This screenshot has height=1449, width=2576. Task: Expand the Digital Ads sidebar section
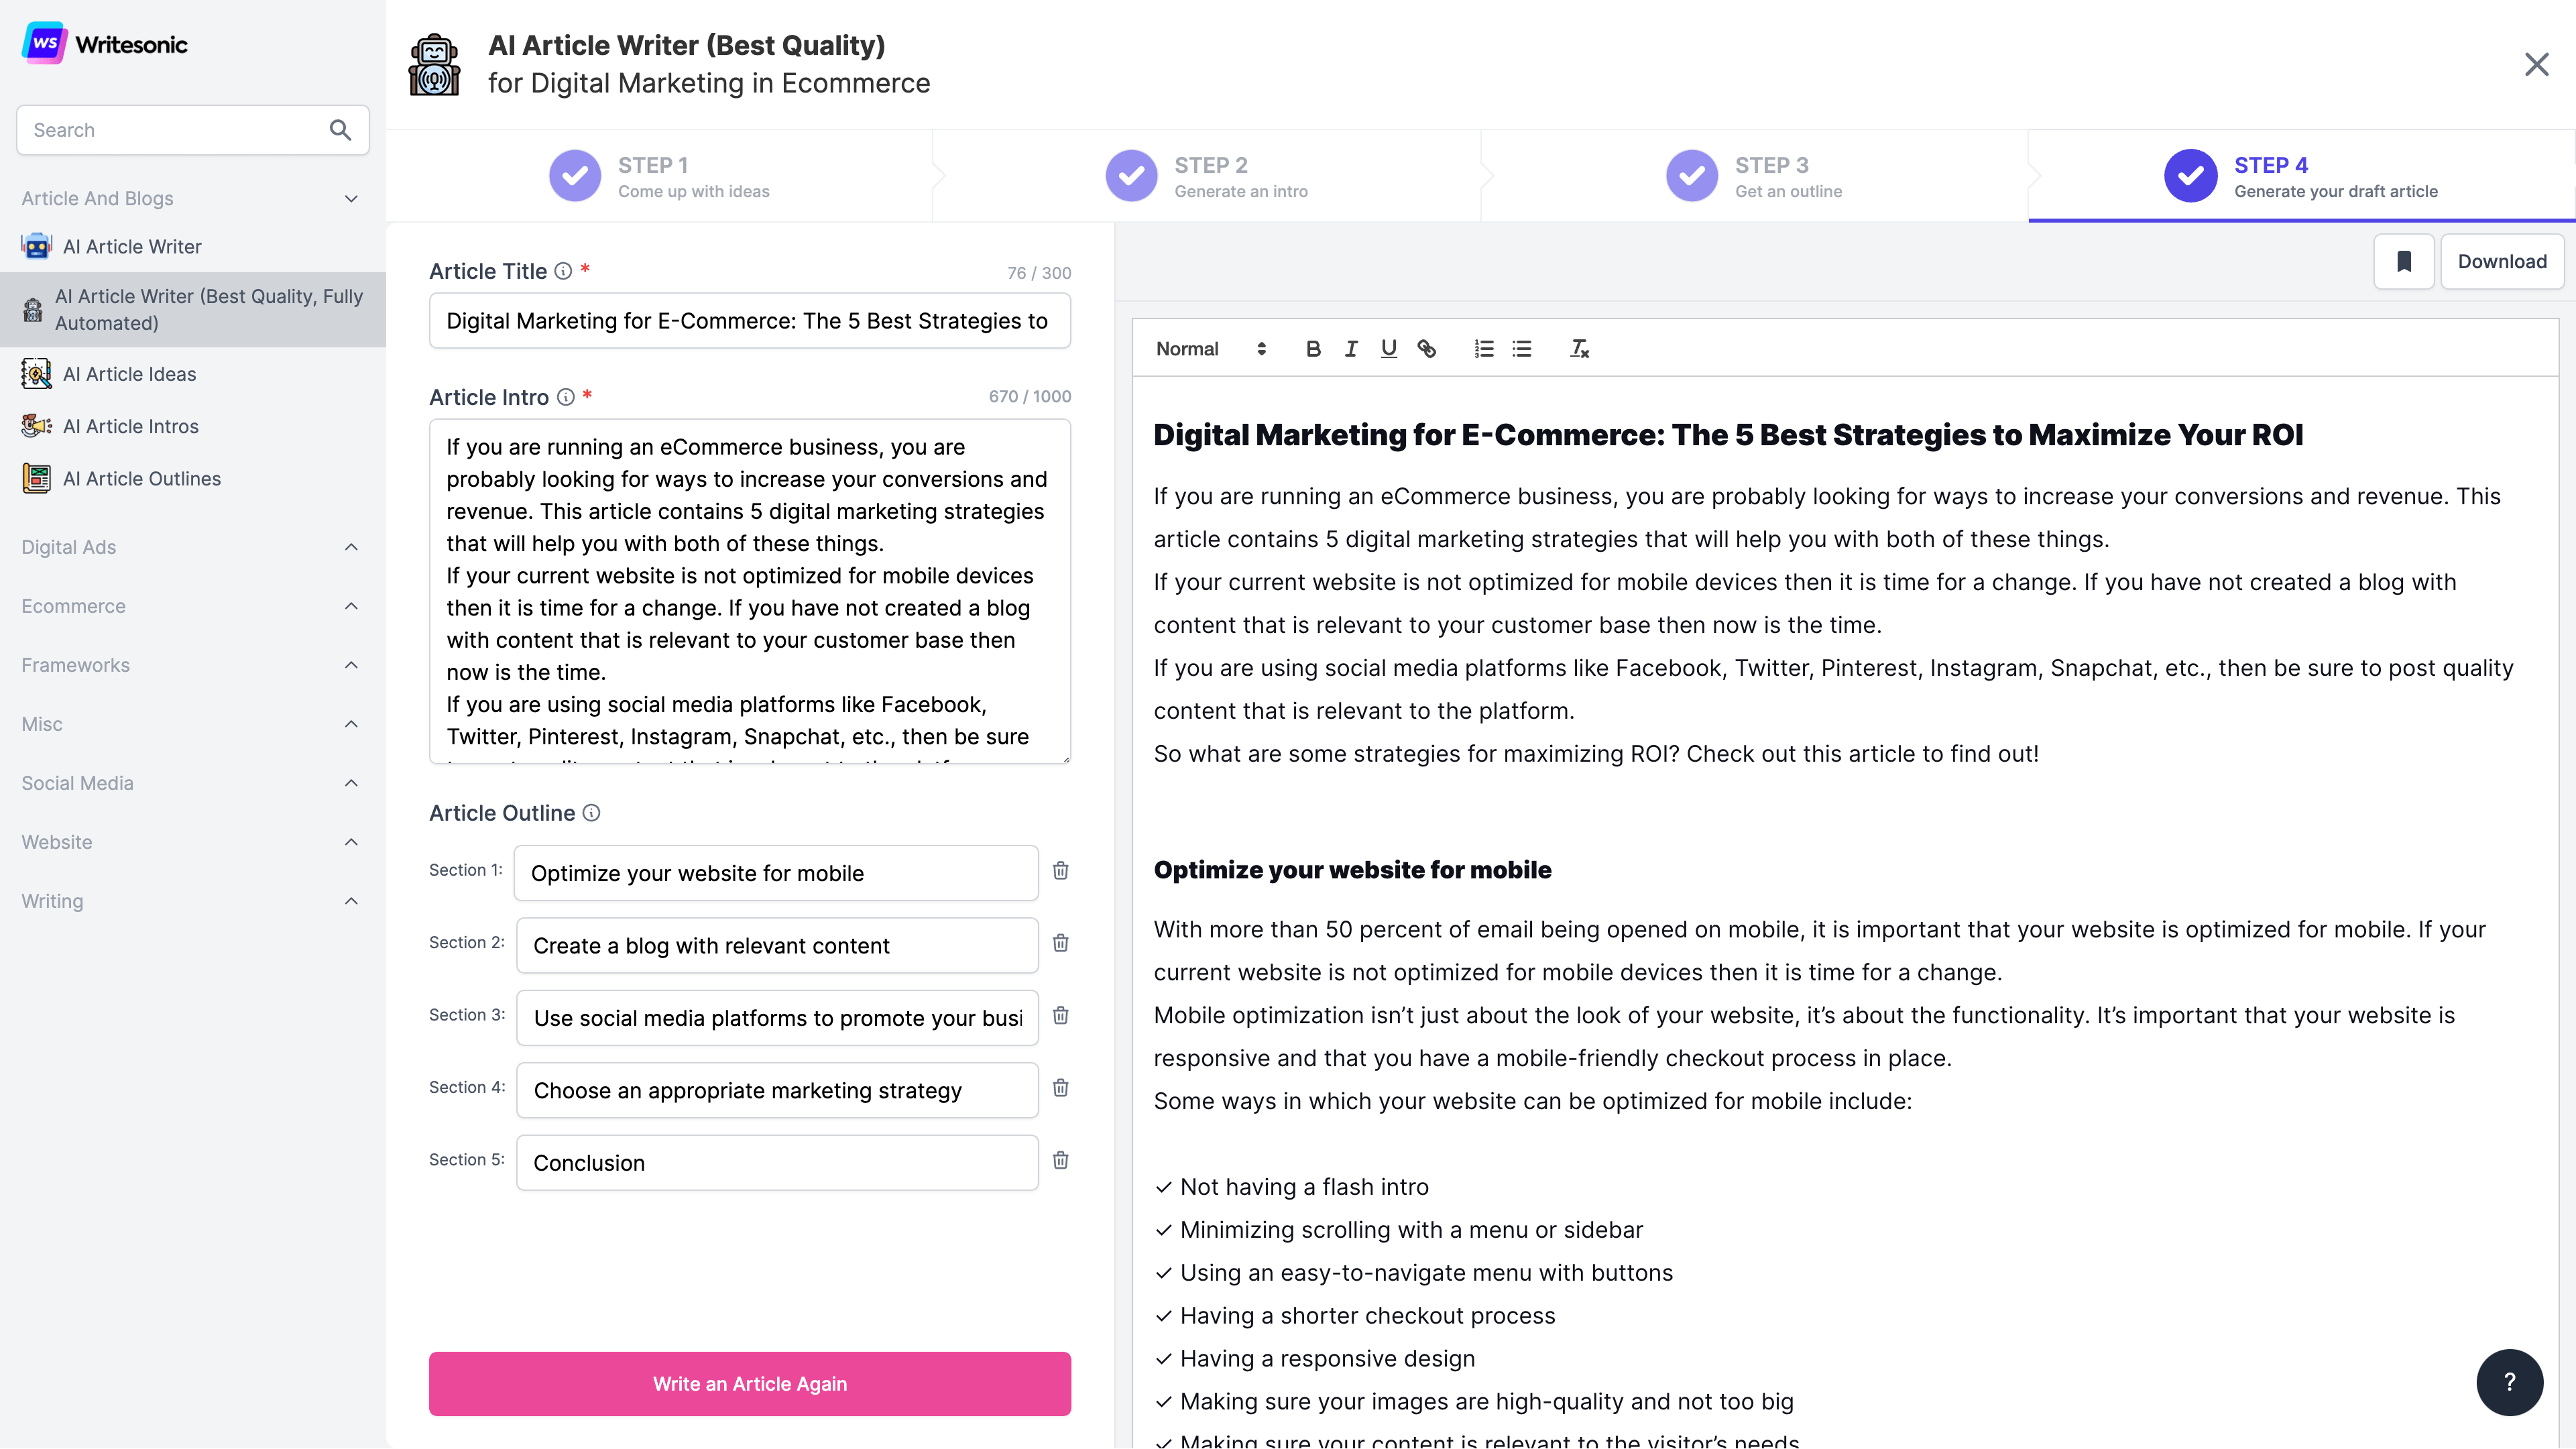[193, 545]
